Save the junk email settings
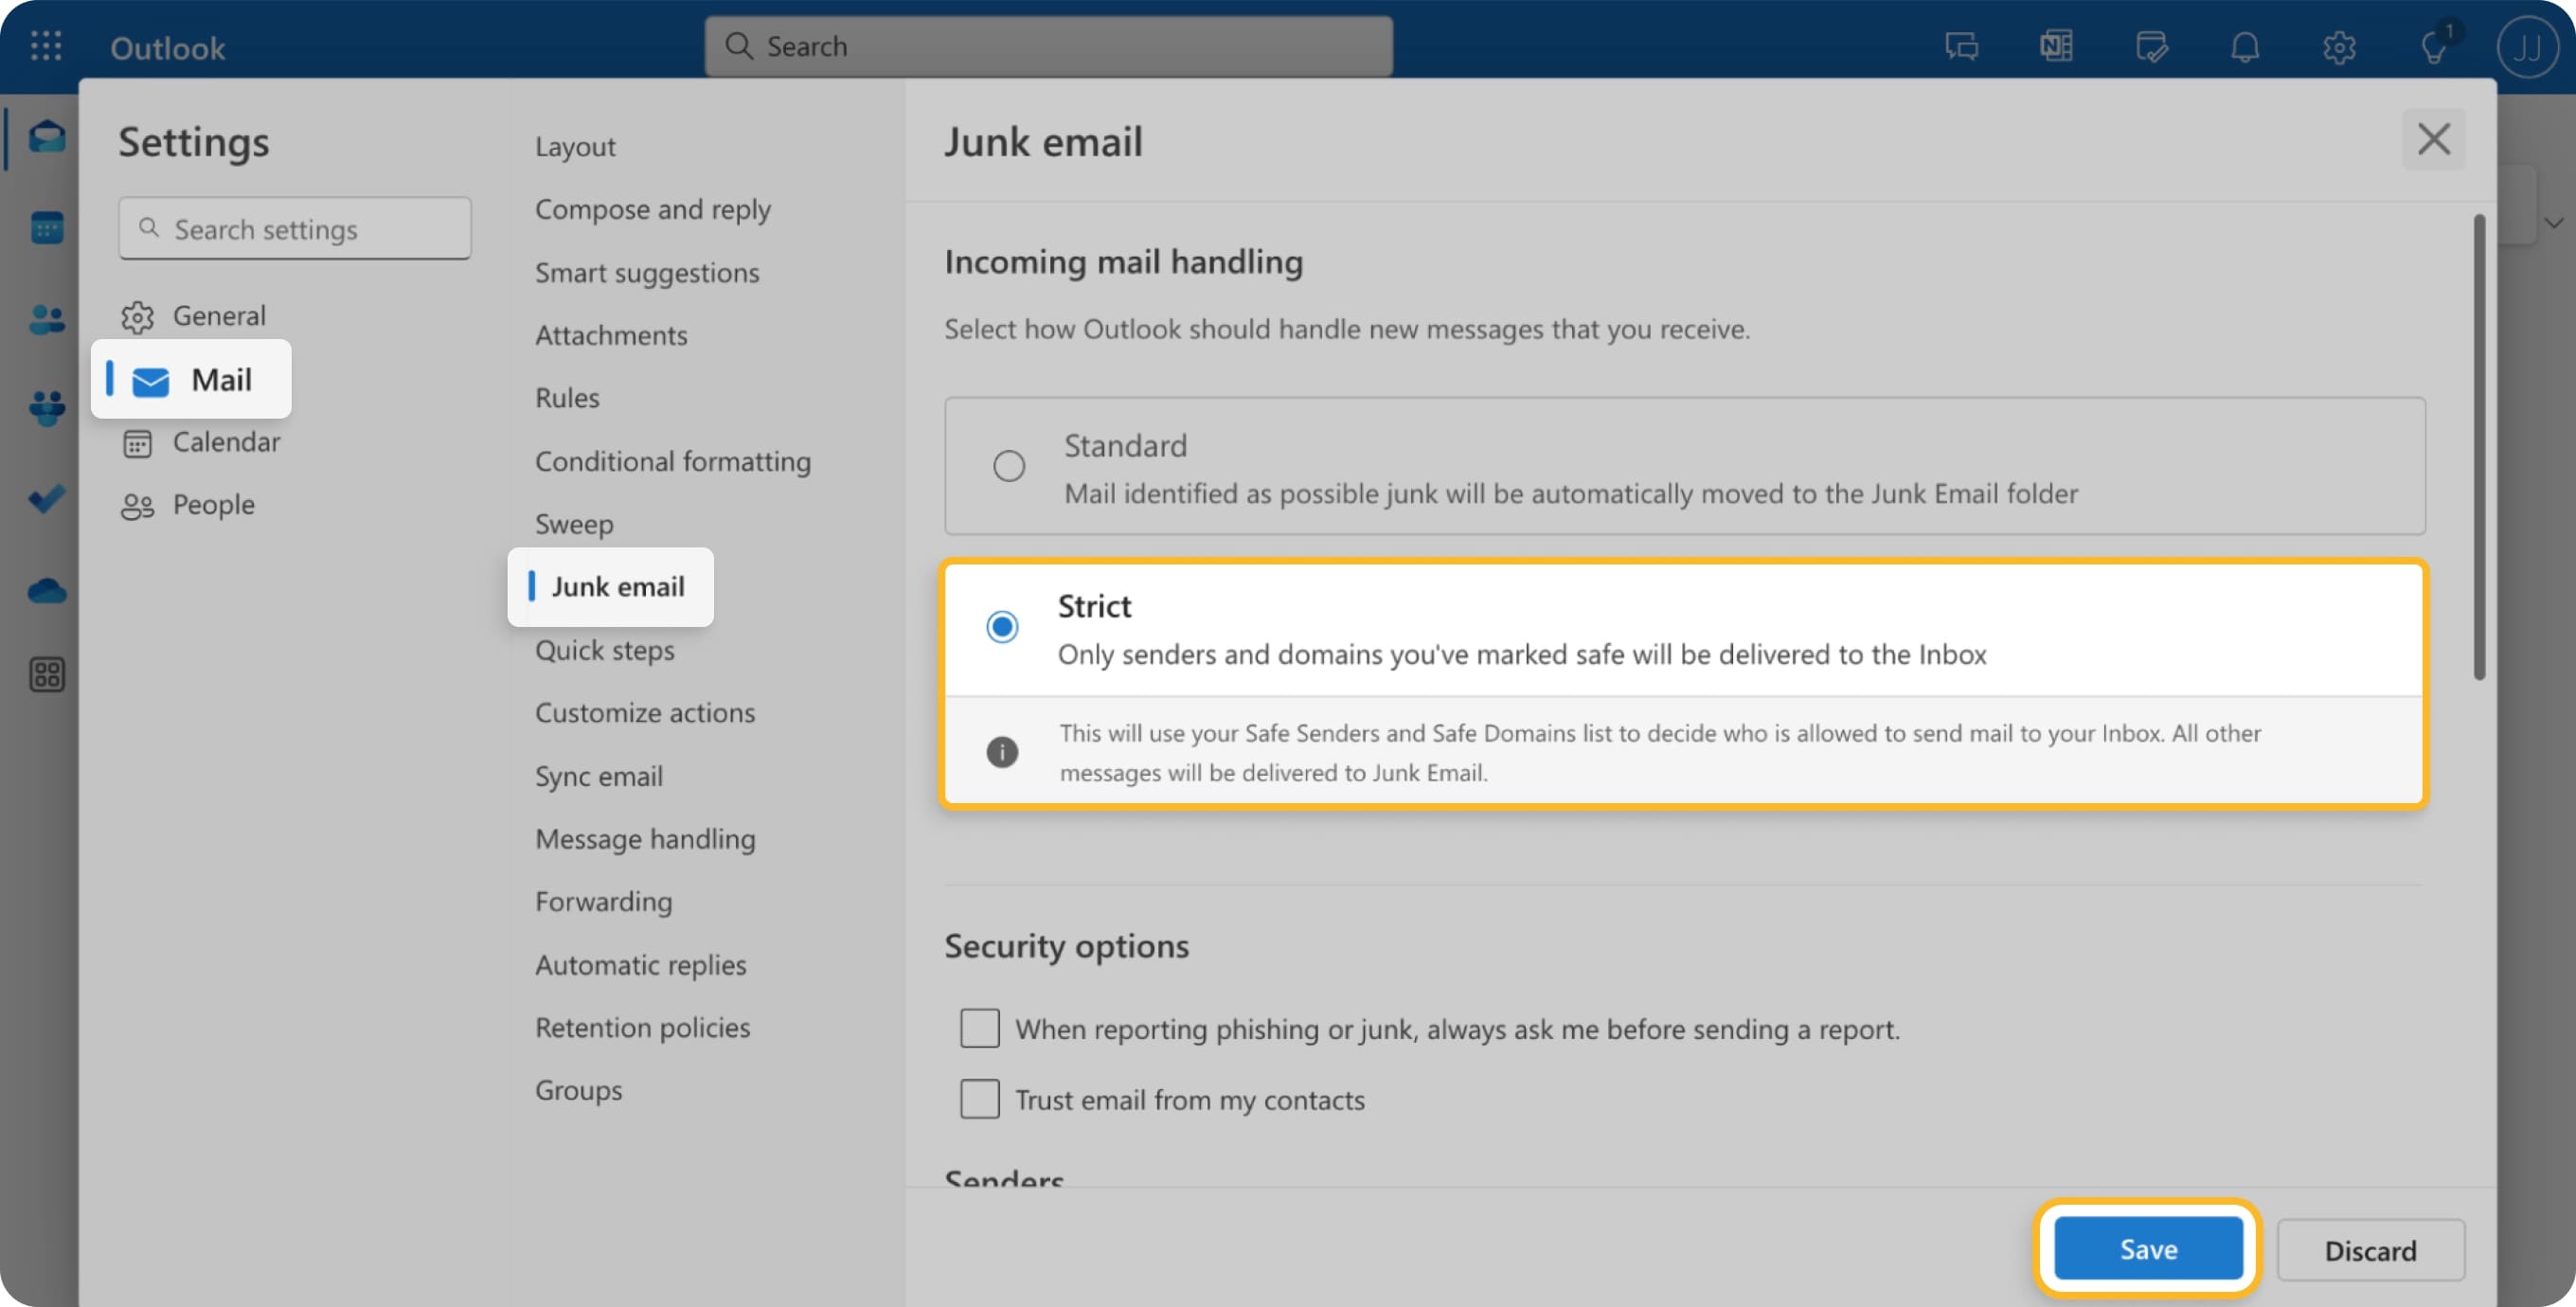The height and width of the screenshot is (1307, 2576). pos(2148,1248)
